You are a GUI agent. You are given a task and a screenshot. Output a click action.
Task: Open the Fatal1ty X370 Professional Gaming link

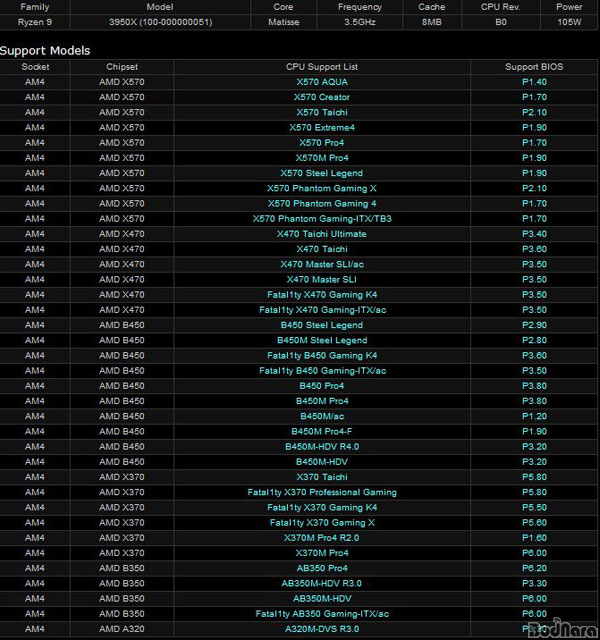pos(322,492)
